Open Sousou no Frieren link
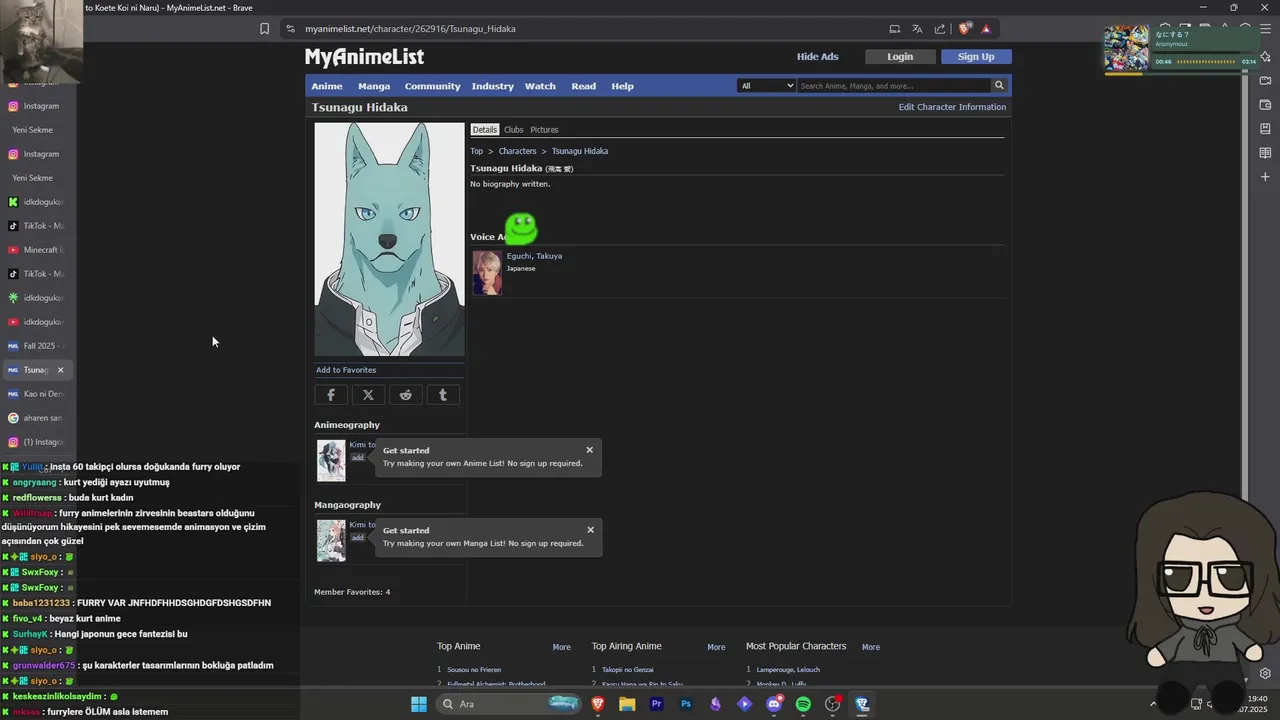1280x720 pixels. tap(474, 670)
